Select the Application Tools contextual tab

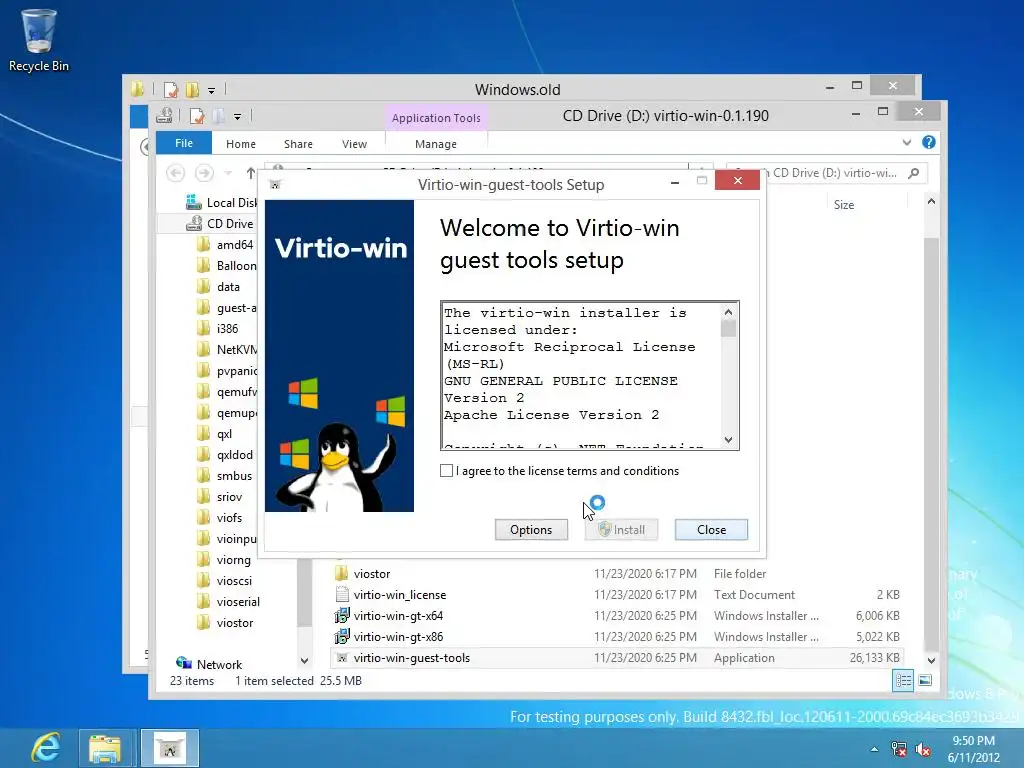point(436,118)
